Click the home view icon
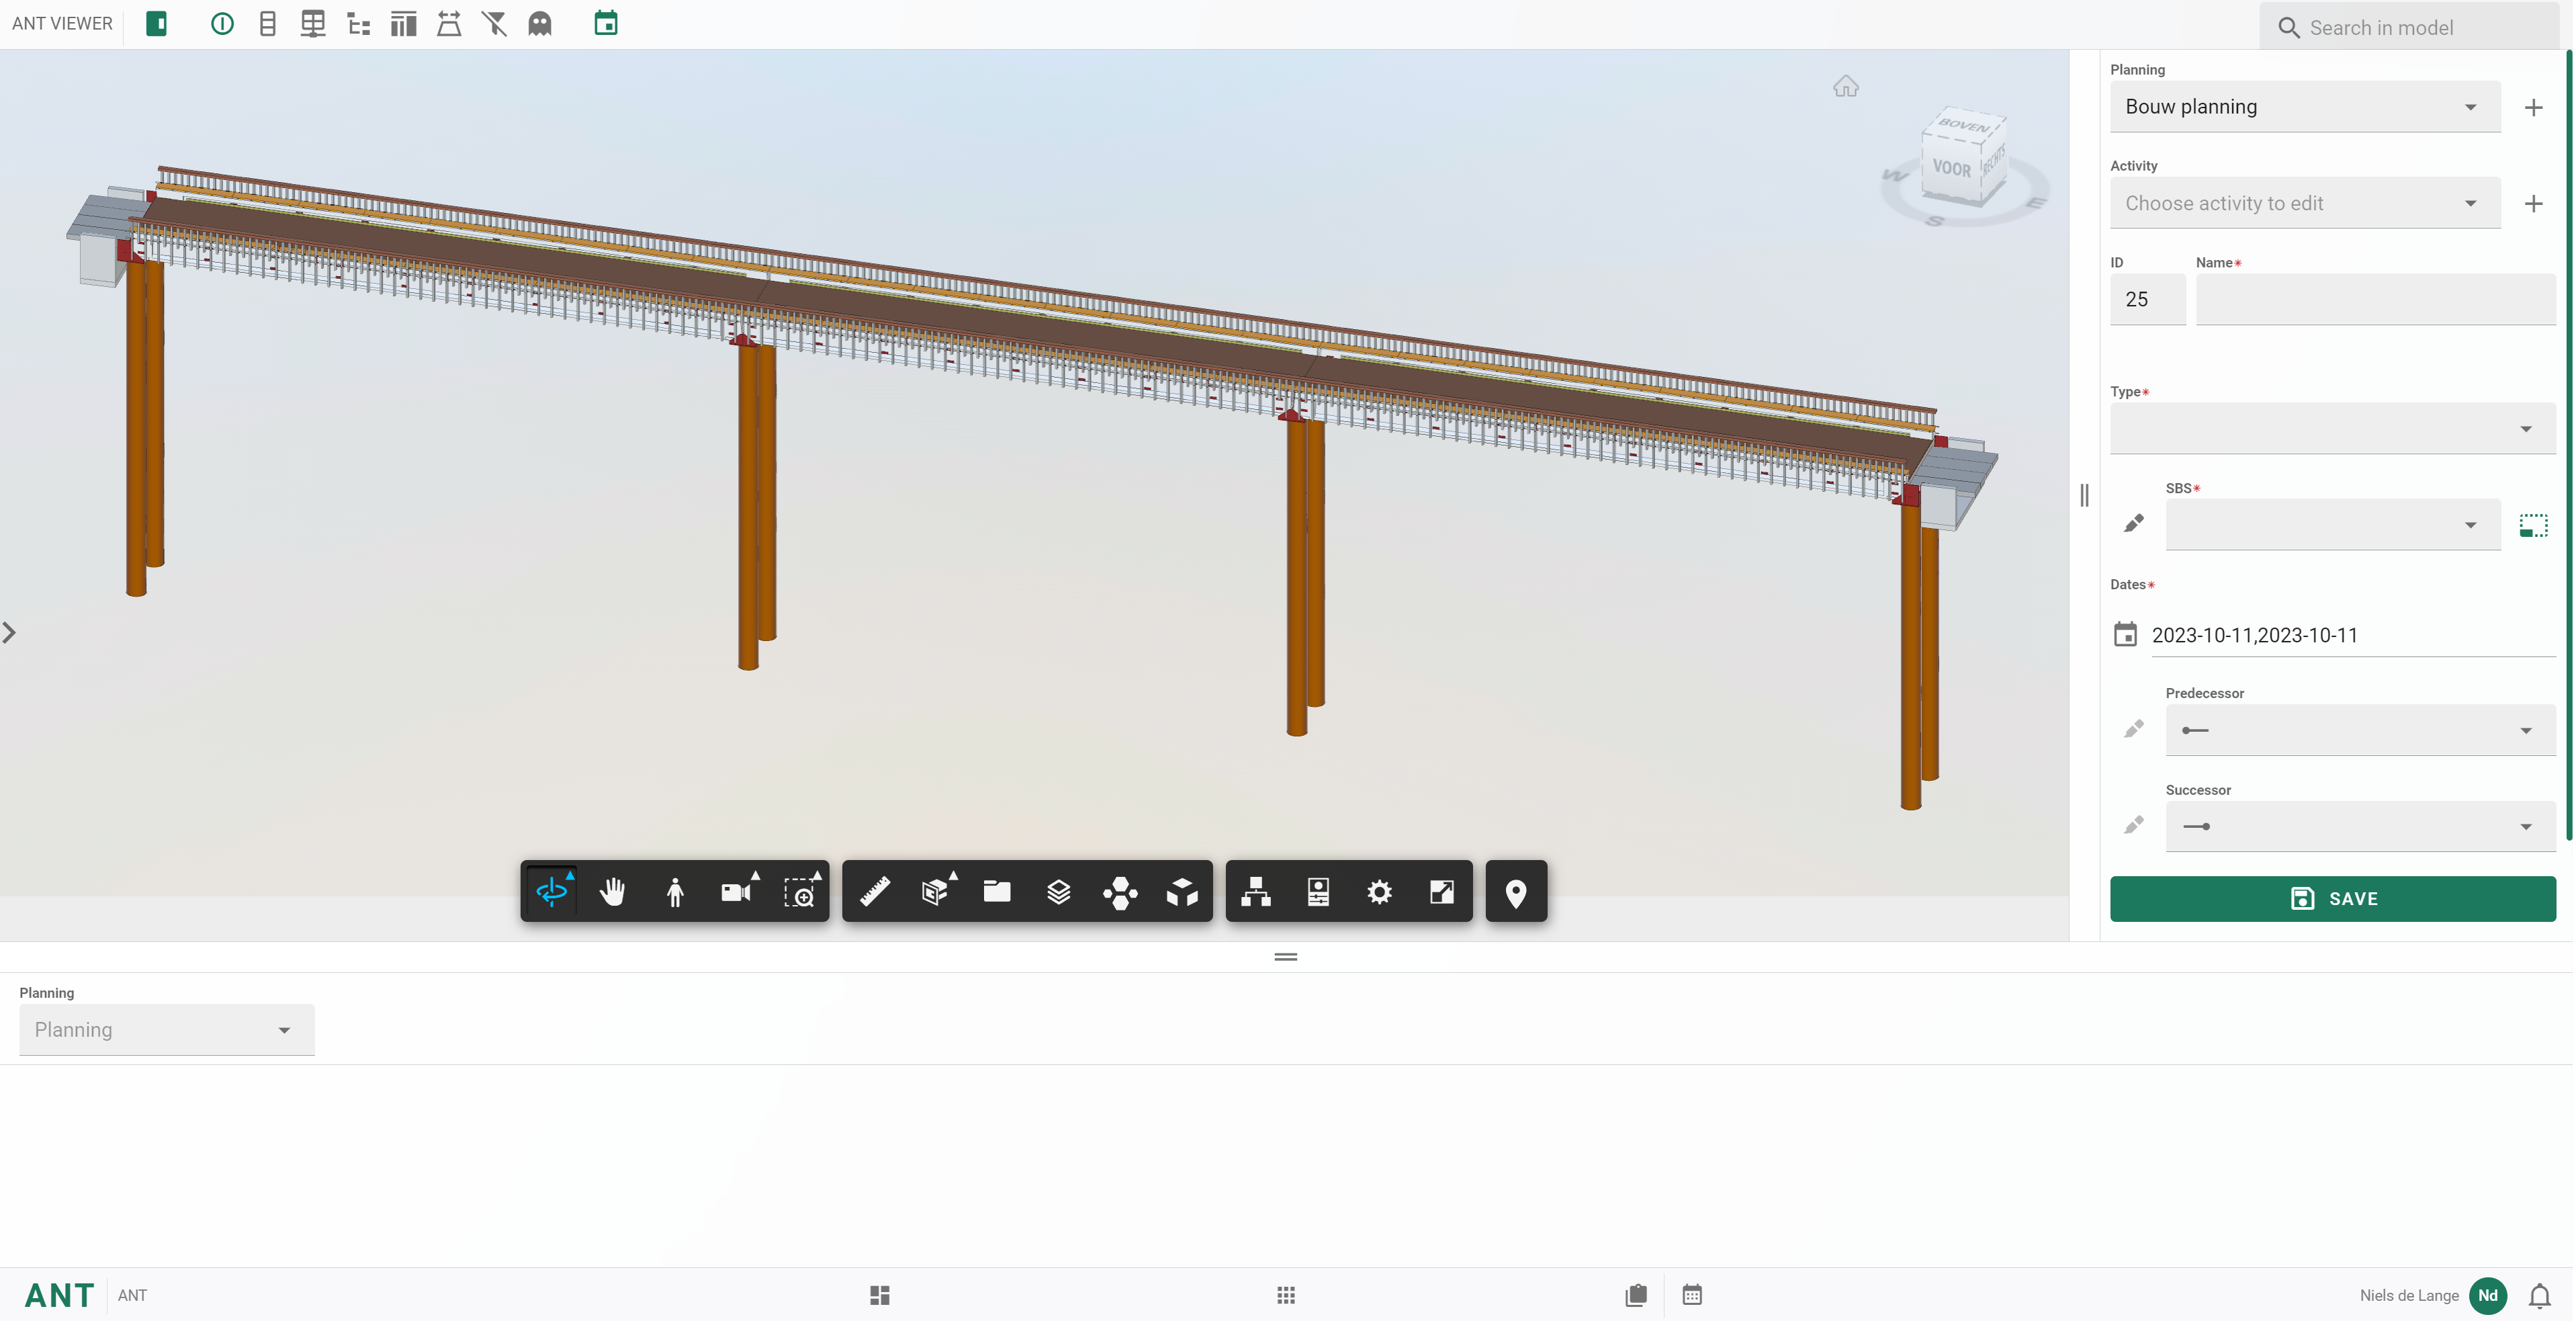The image size is (2576, 1321). [x=1846, y=87]
